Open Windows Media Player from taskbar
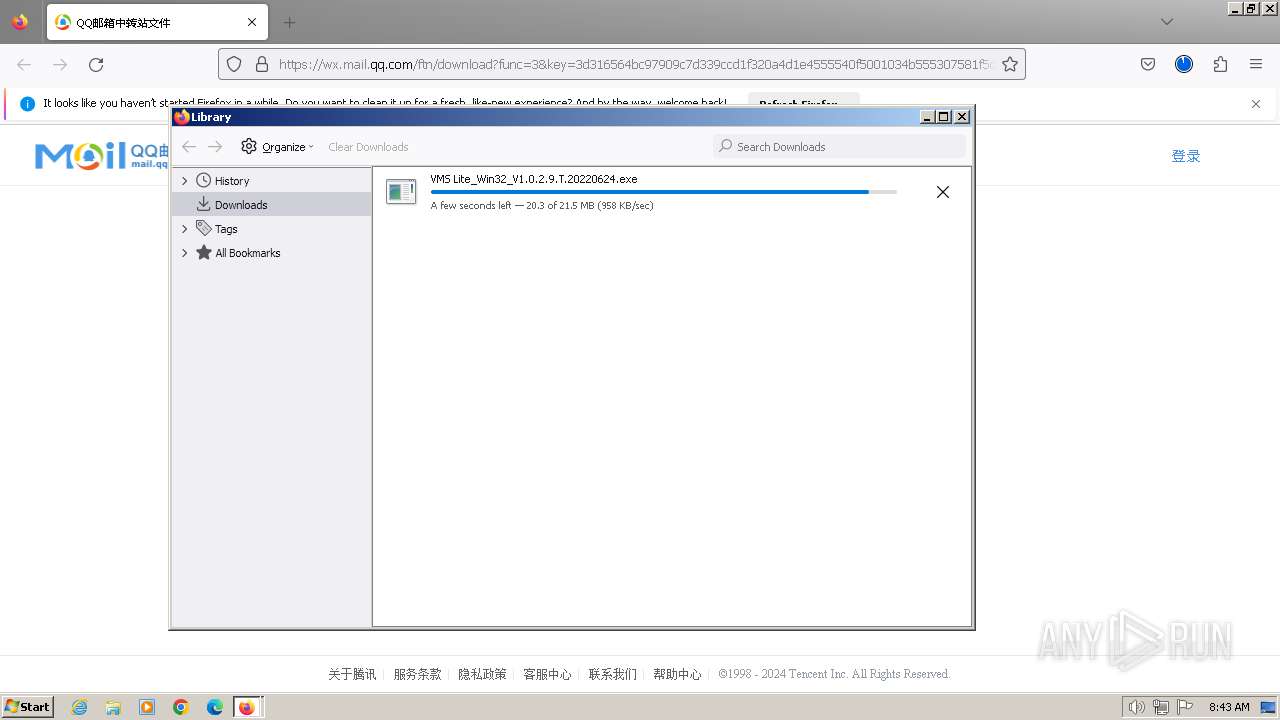The image size is (1280, 720). 147,707
